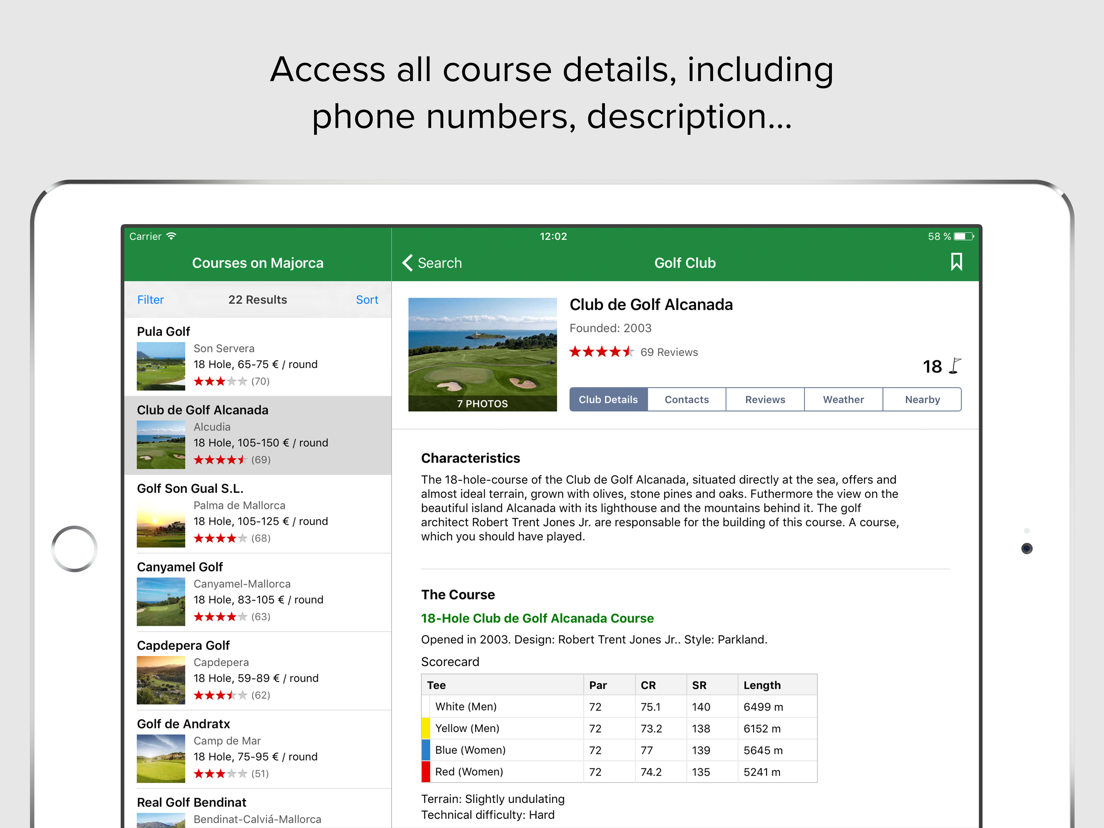Viewport: 1104px width, 828px height.
Task: Tap Capdepera Golf star rating (62)
Action: (x=232, y=696)
